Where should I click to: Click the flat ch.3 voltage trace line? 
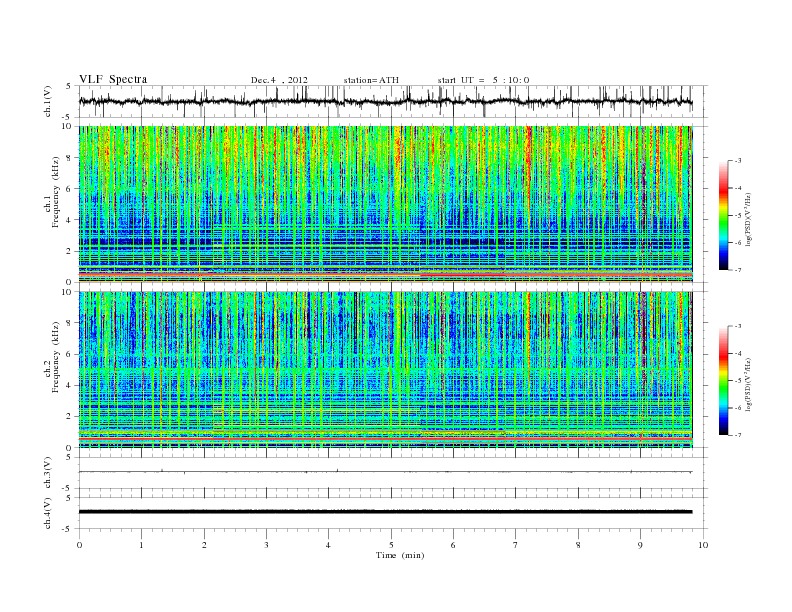tap(385, 472)
